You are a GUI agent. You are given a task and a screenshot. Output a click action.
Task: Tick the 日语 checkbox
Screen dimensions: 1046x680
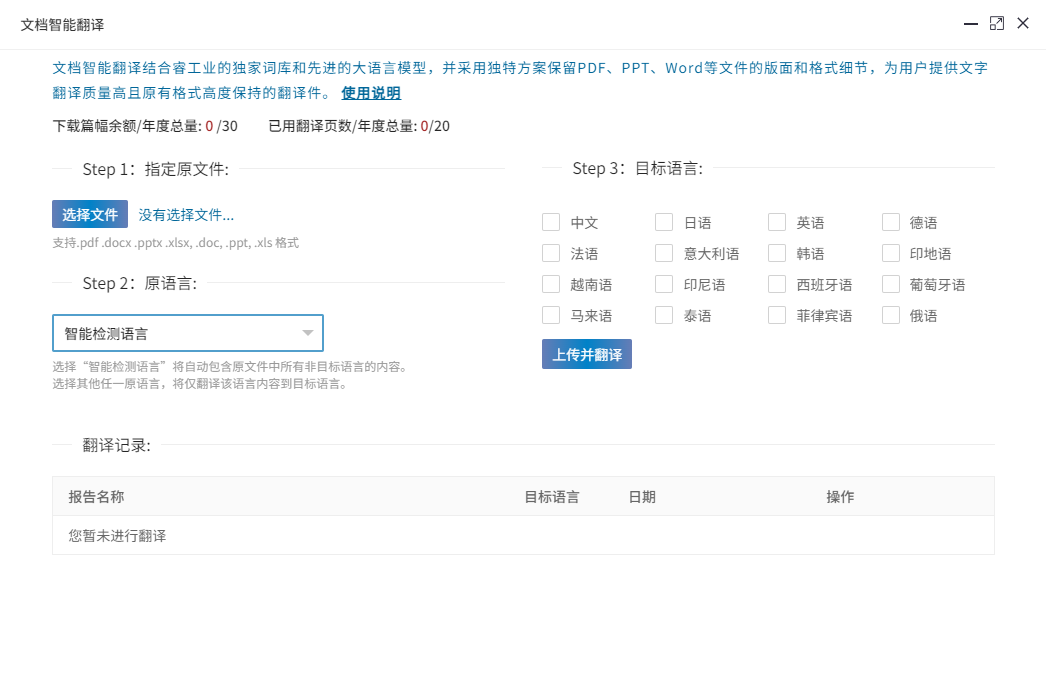pos(664,222)
